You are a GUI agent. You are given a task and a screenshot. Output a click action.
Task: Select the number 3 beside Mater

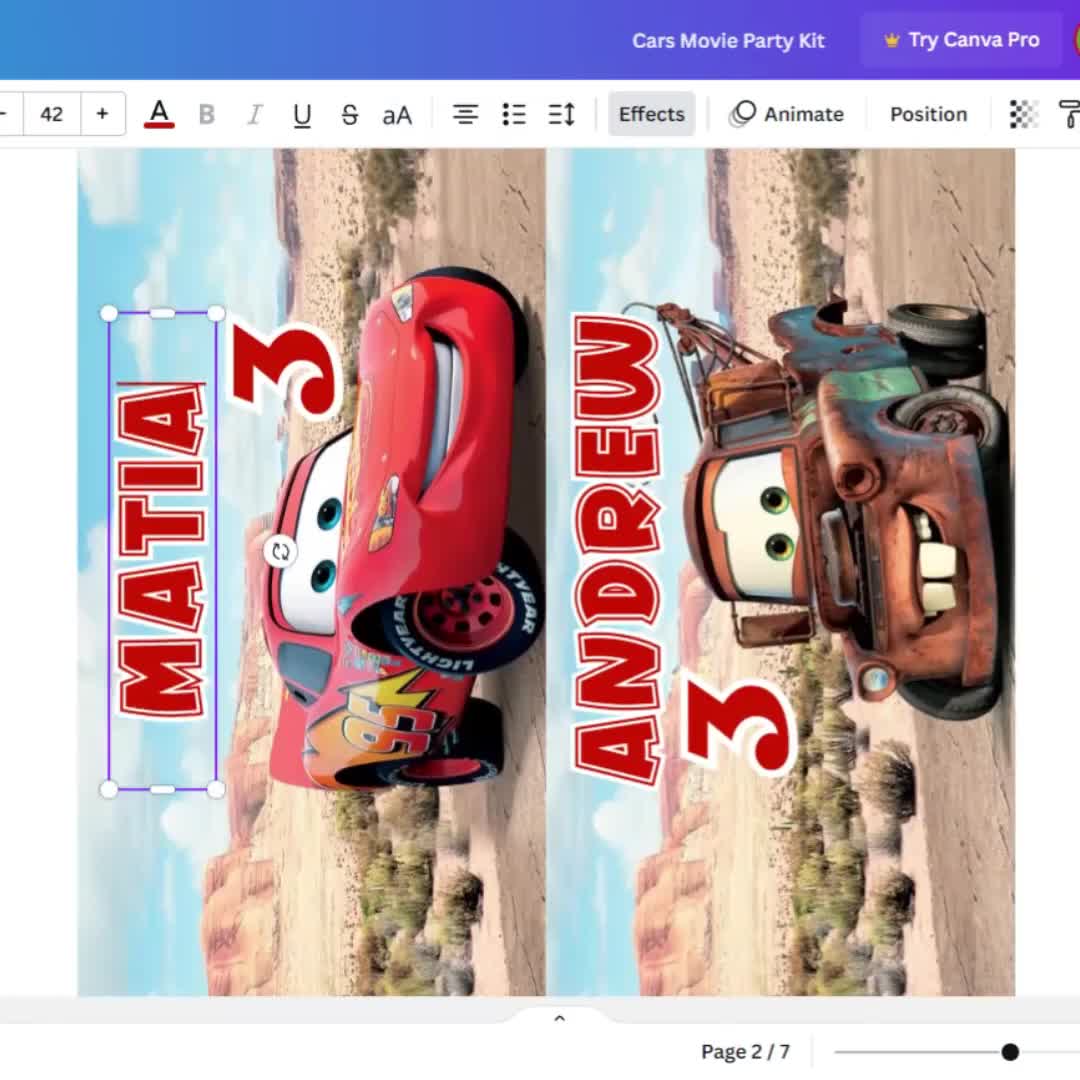[x=740, y=729]
